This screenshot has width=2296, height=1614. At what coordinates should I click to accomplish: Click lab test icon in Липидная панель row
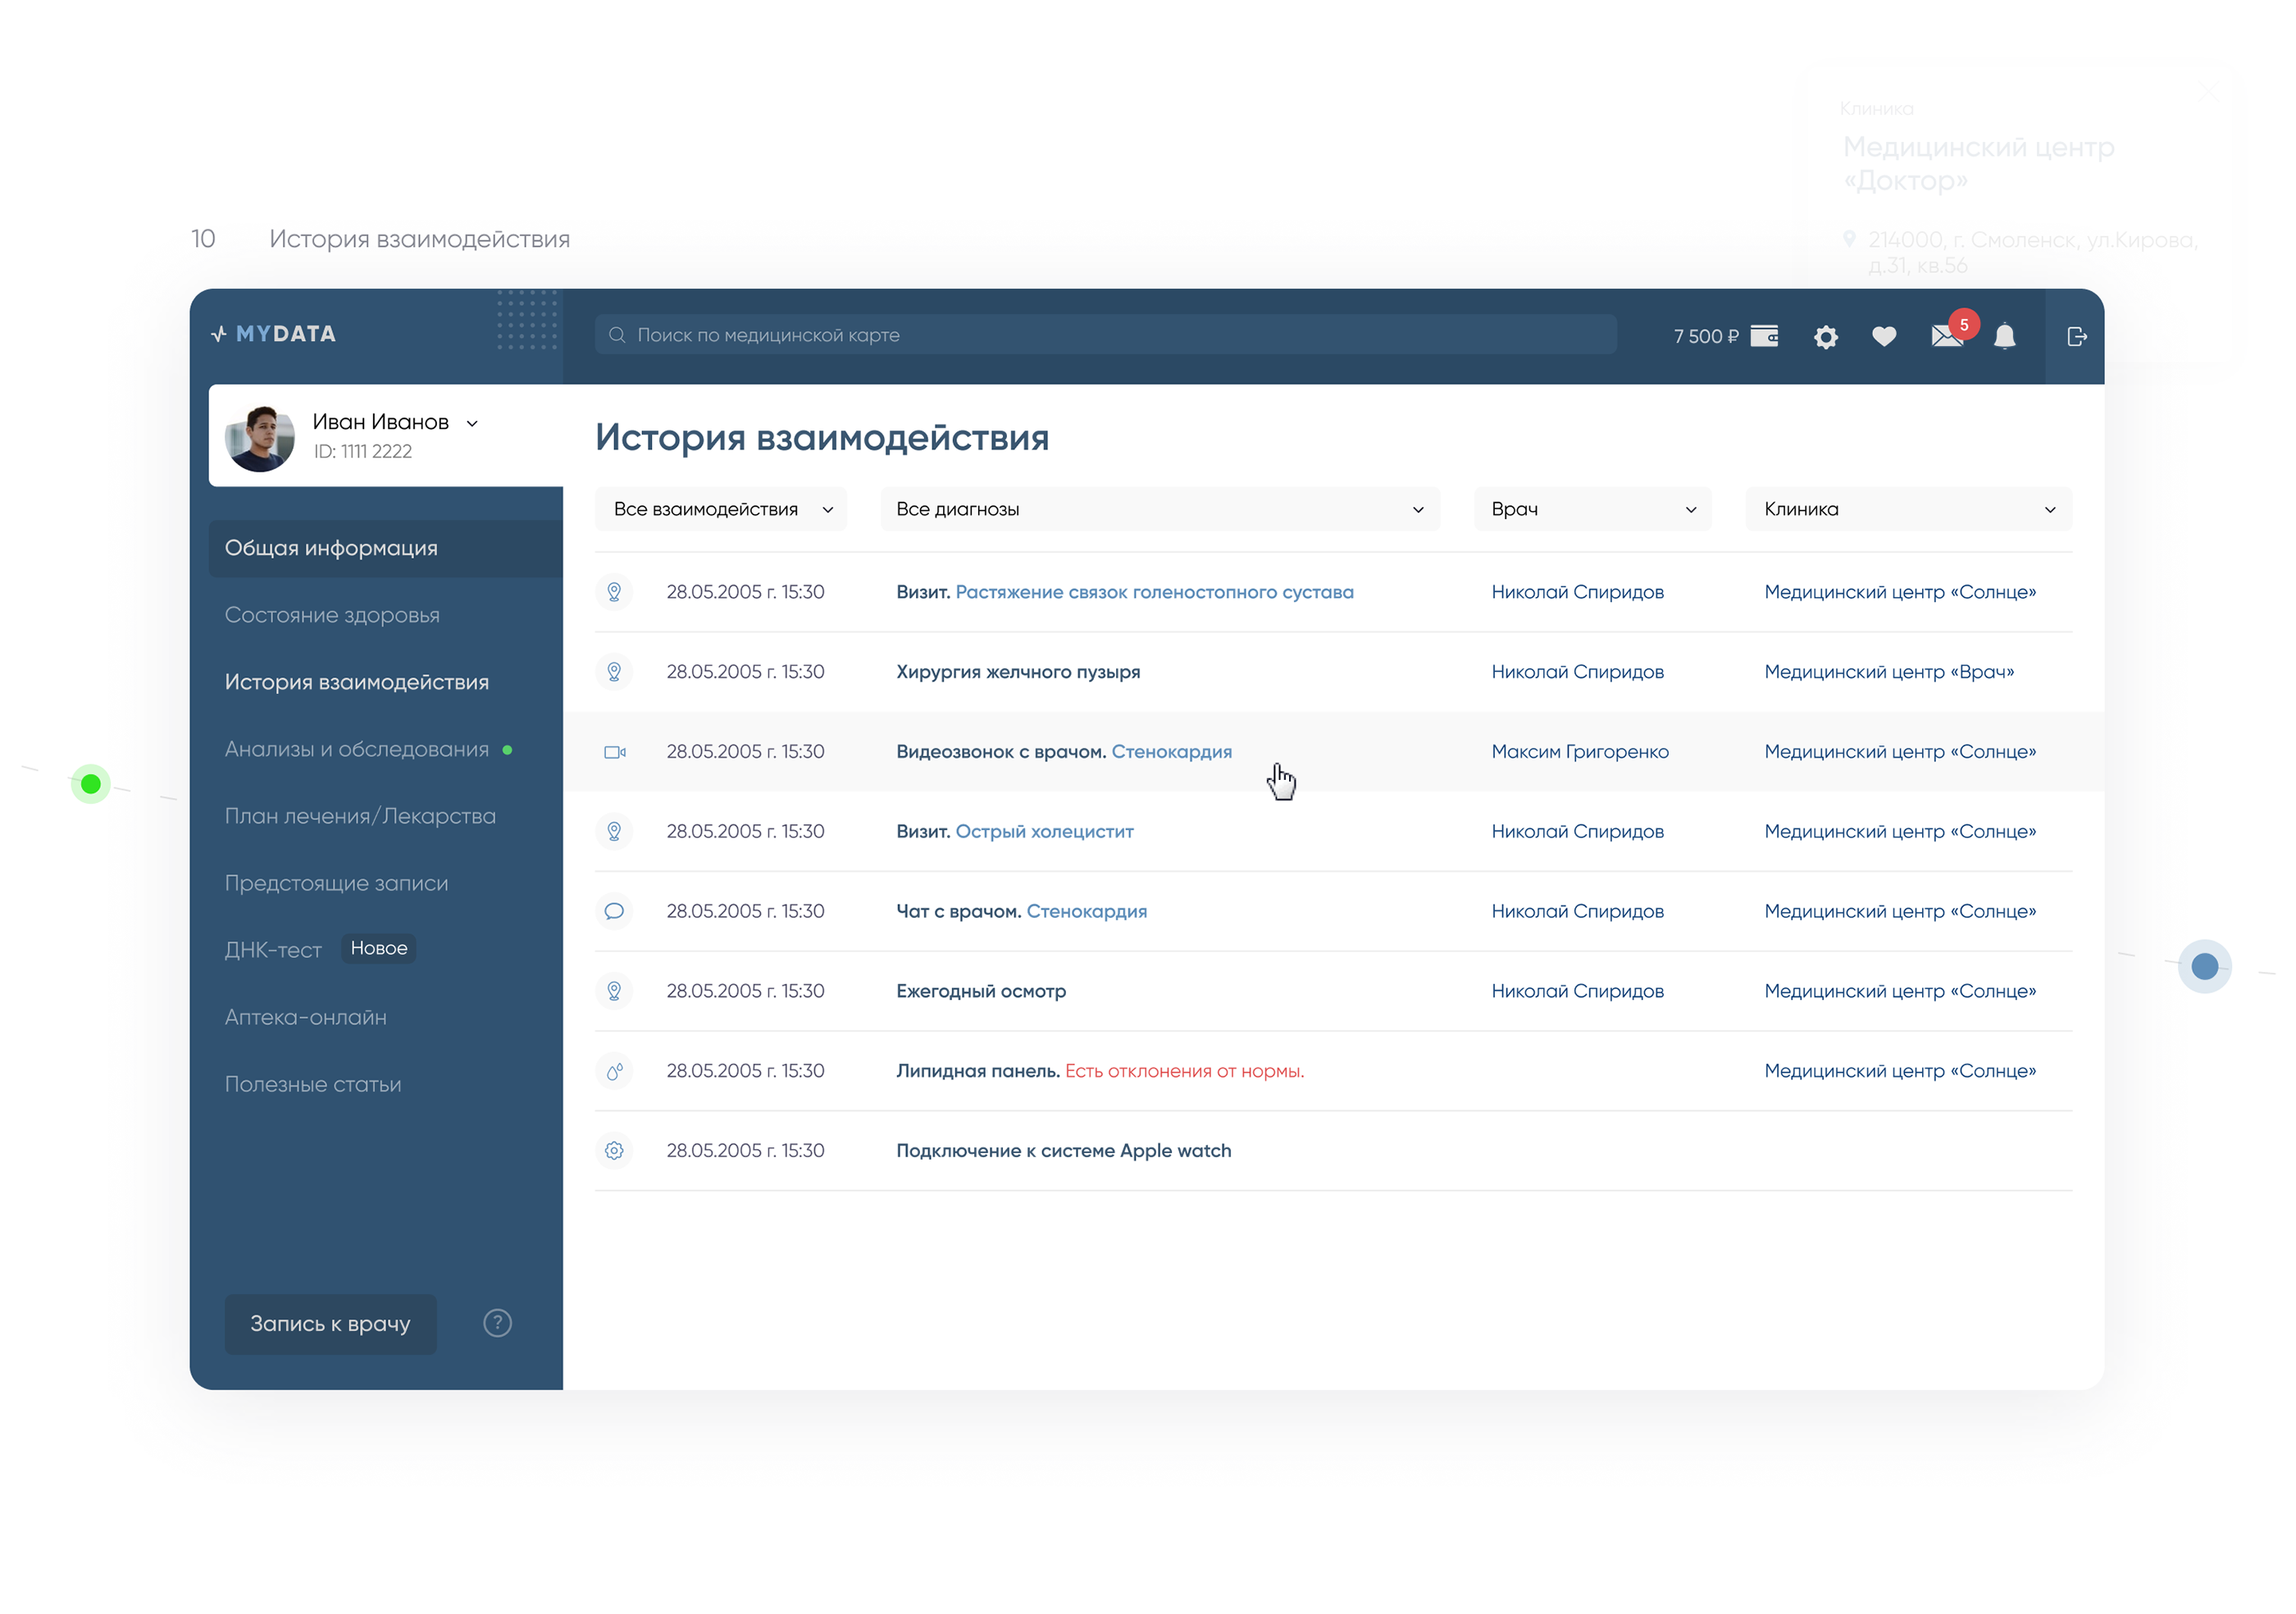point(614,1071)
